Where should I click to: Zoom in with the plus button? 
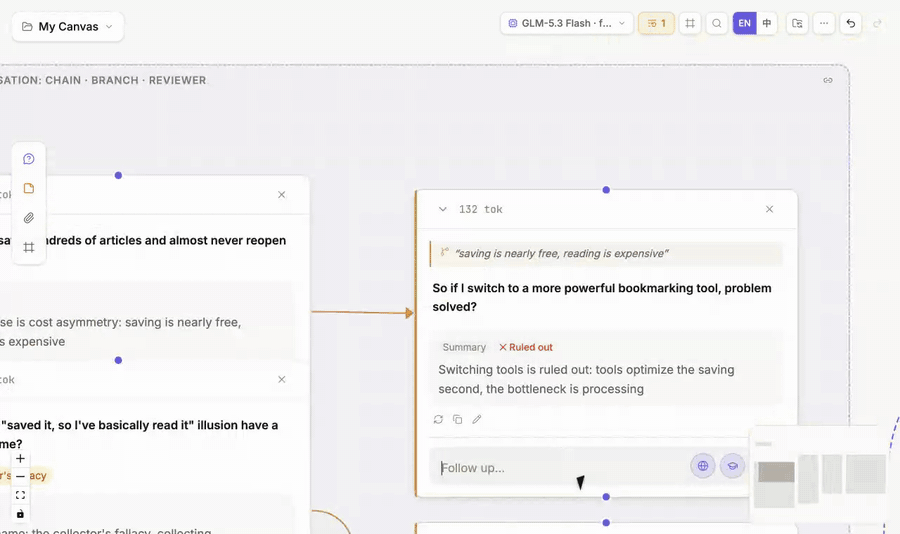(20, 458)
